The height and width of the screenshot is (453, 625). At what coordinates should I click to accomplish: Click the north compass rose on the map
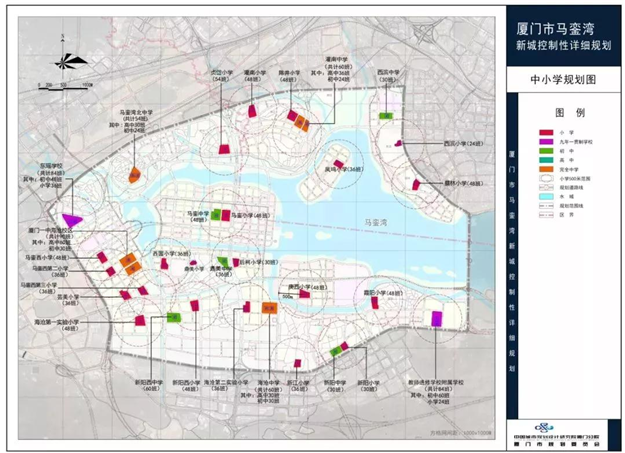pos(67,57)
